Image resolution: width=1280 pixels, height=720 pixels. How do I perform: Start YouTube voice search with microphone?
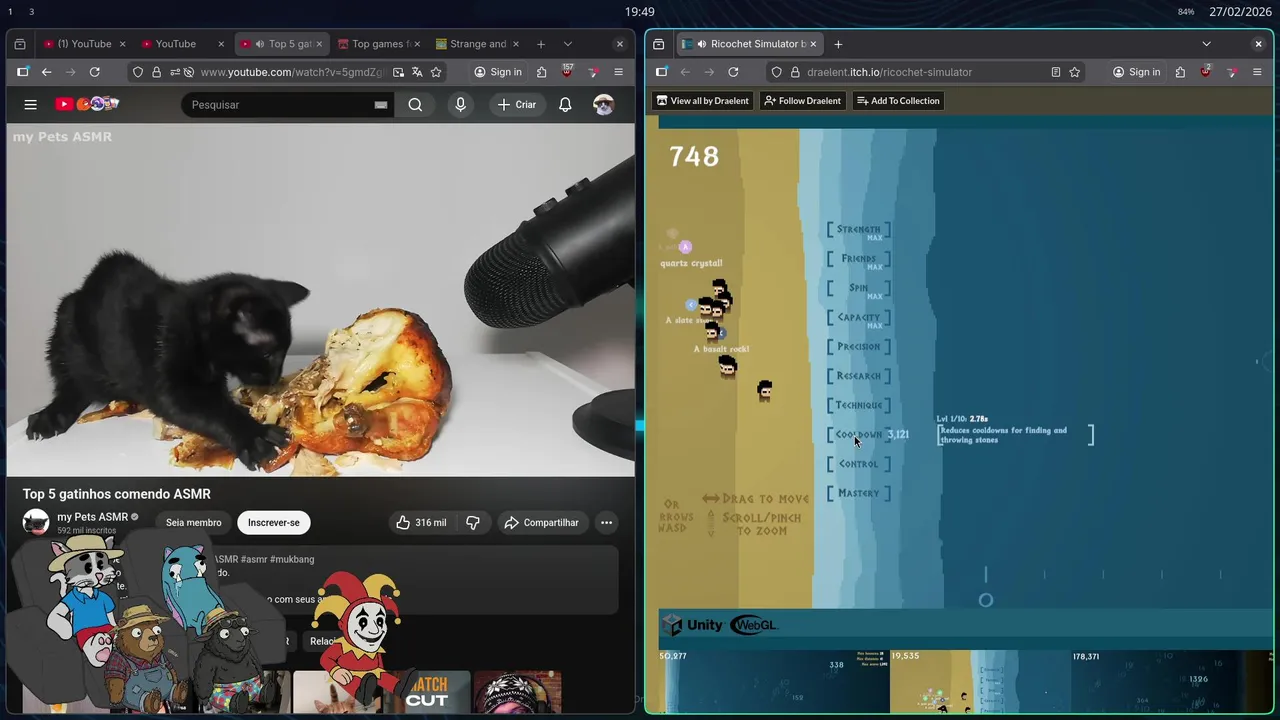pyautogui.click(x=460, y=104)
